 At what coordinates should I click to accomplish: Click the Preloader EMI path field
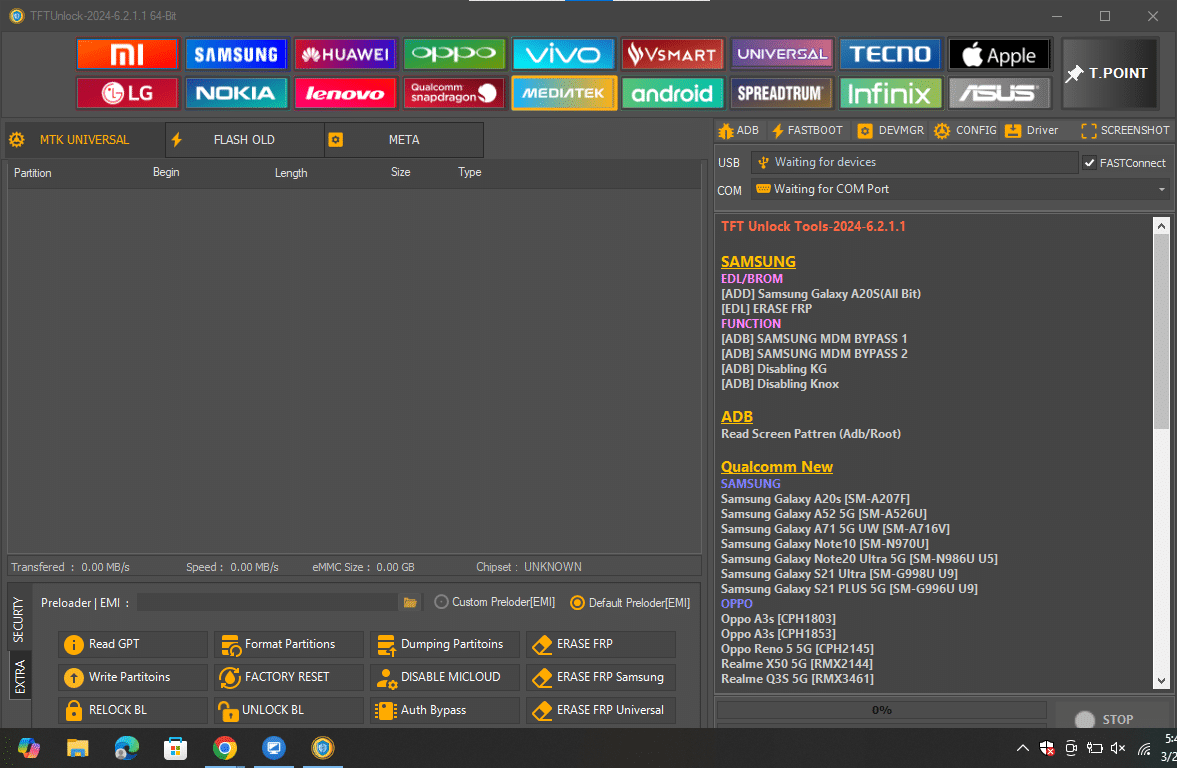[267, 603]
